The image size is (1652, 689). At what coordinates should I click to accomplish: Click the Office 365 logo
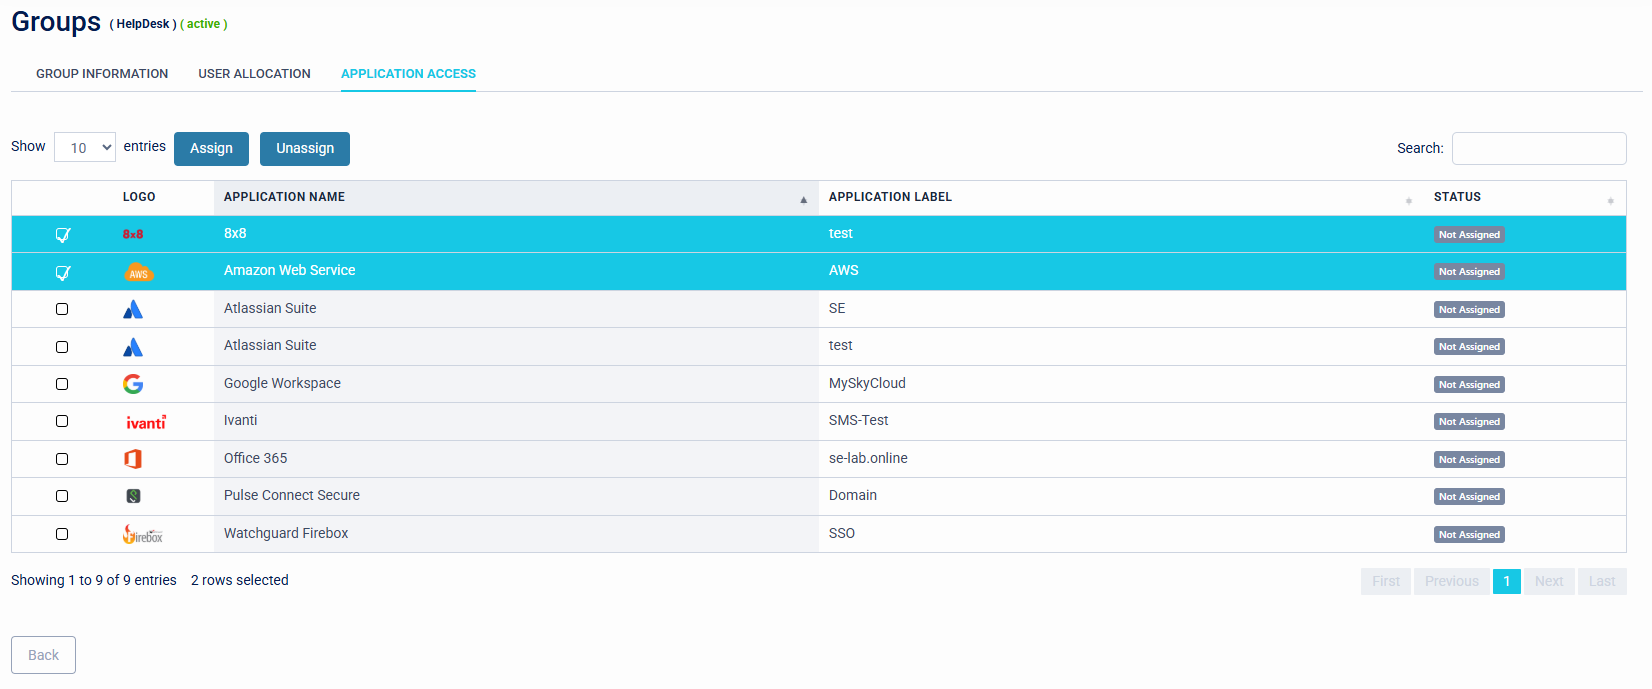133,459
